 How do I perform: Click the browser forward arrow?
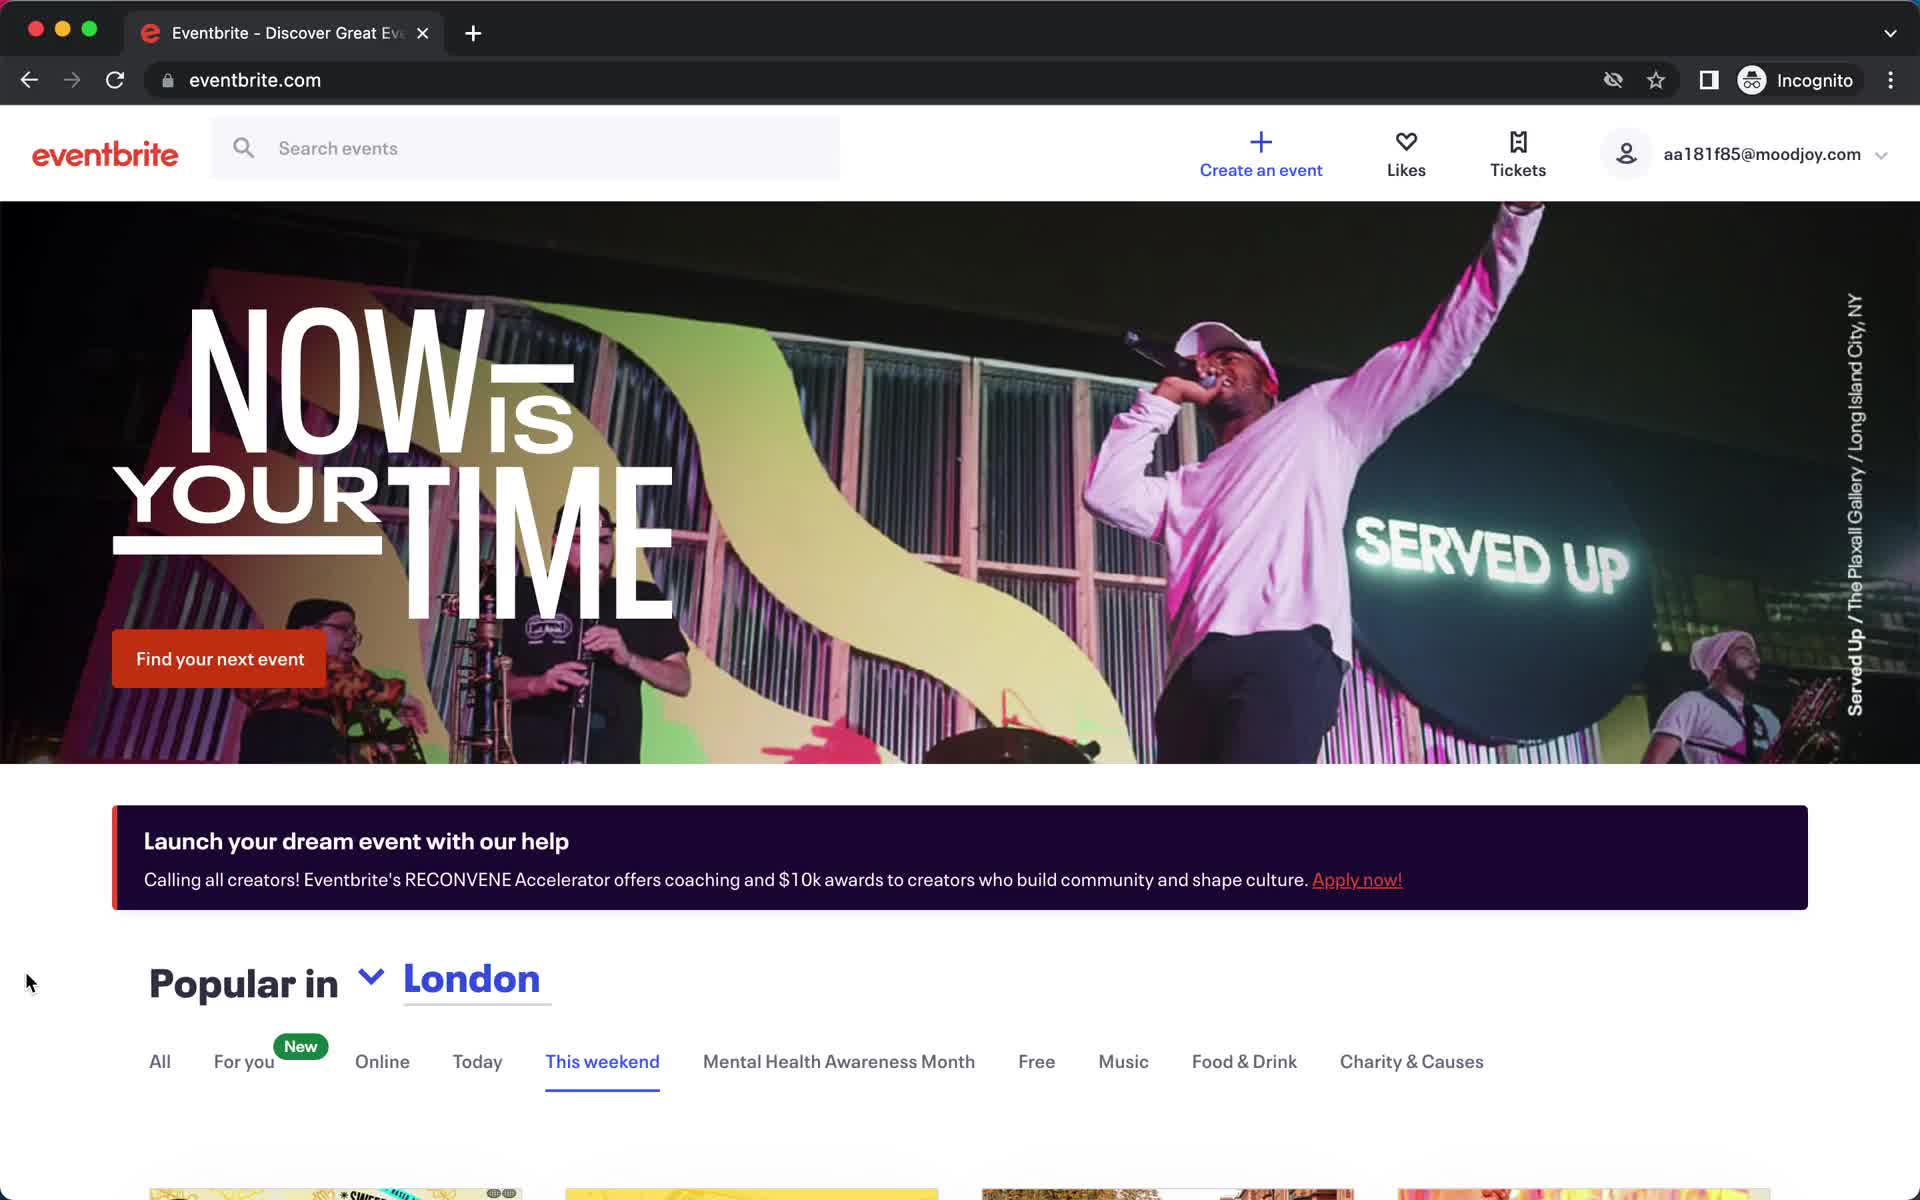click(72, 80)
